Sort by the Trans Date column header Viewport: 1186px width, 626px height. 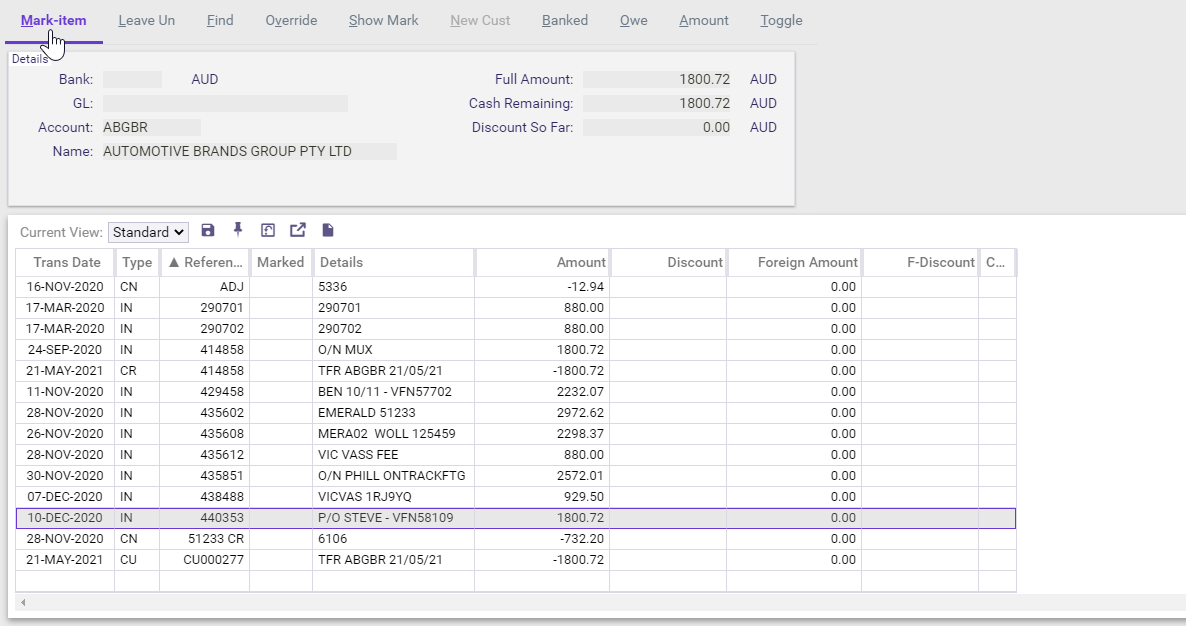65,262
